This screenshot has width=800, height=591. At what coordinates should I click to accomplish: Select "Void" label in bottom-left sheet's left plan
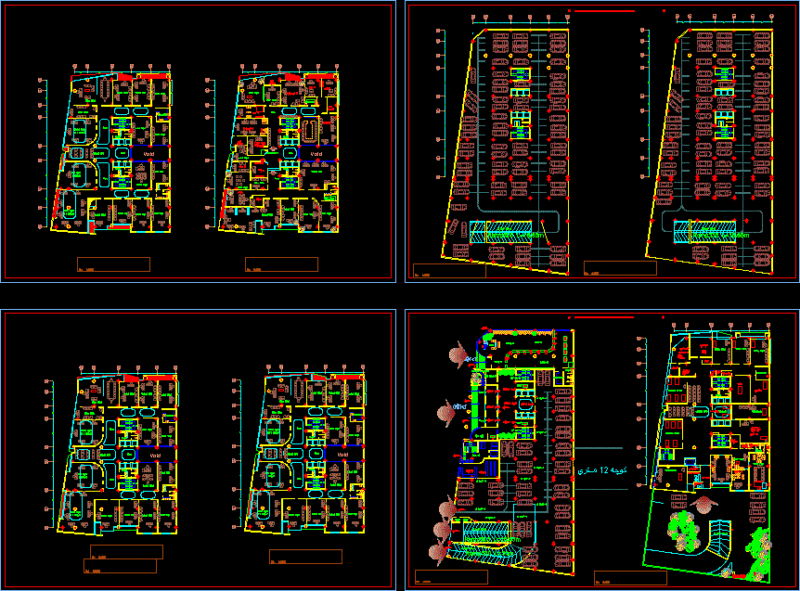pos(156,455)
